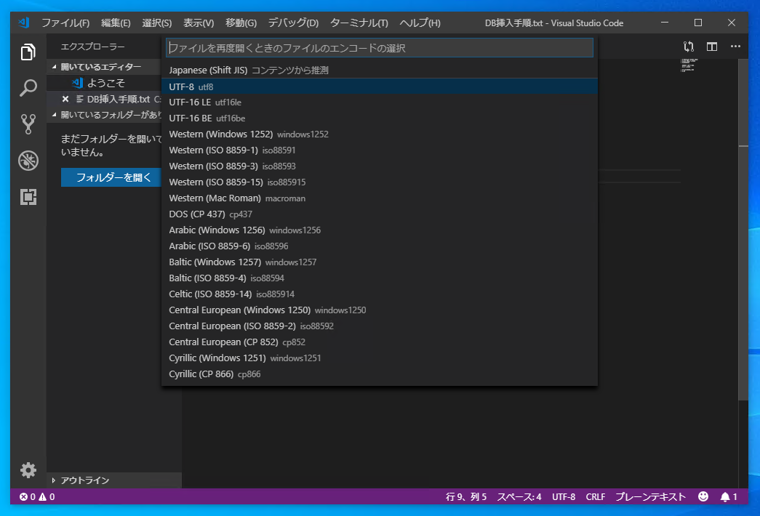The height and width of the screenshot is (516, 760).
Task: Choose Cyrillic (CP 866) encoding
Action: (x=380, y=374)
